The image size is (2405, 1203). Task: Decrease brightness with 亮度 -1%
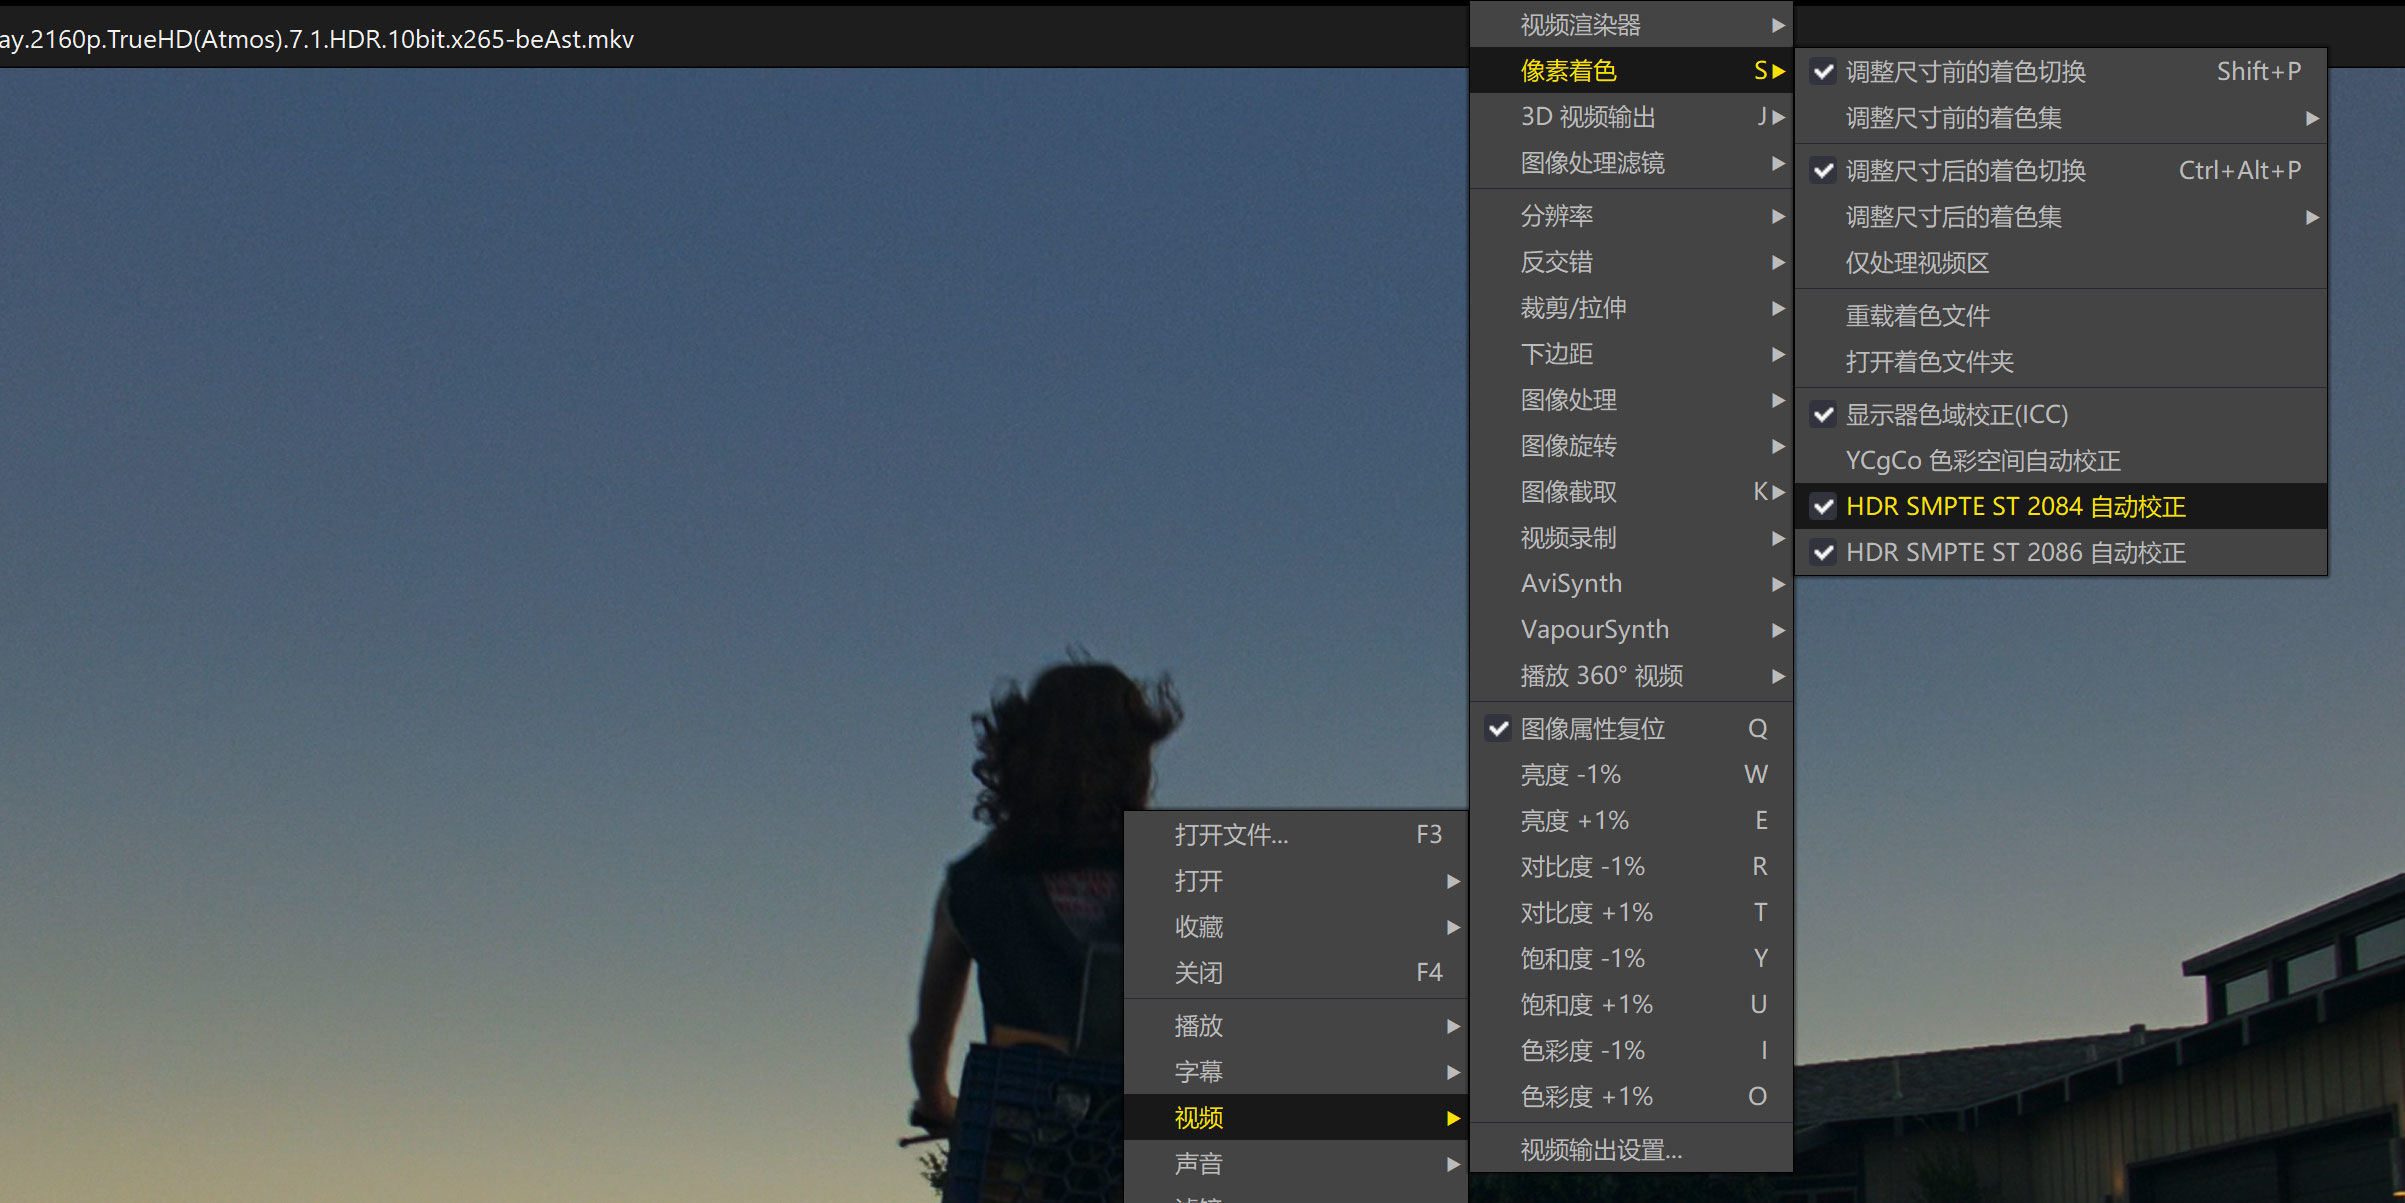coord(1570,775)
